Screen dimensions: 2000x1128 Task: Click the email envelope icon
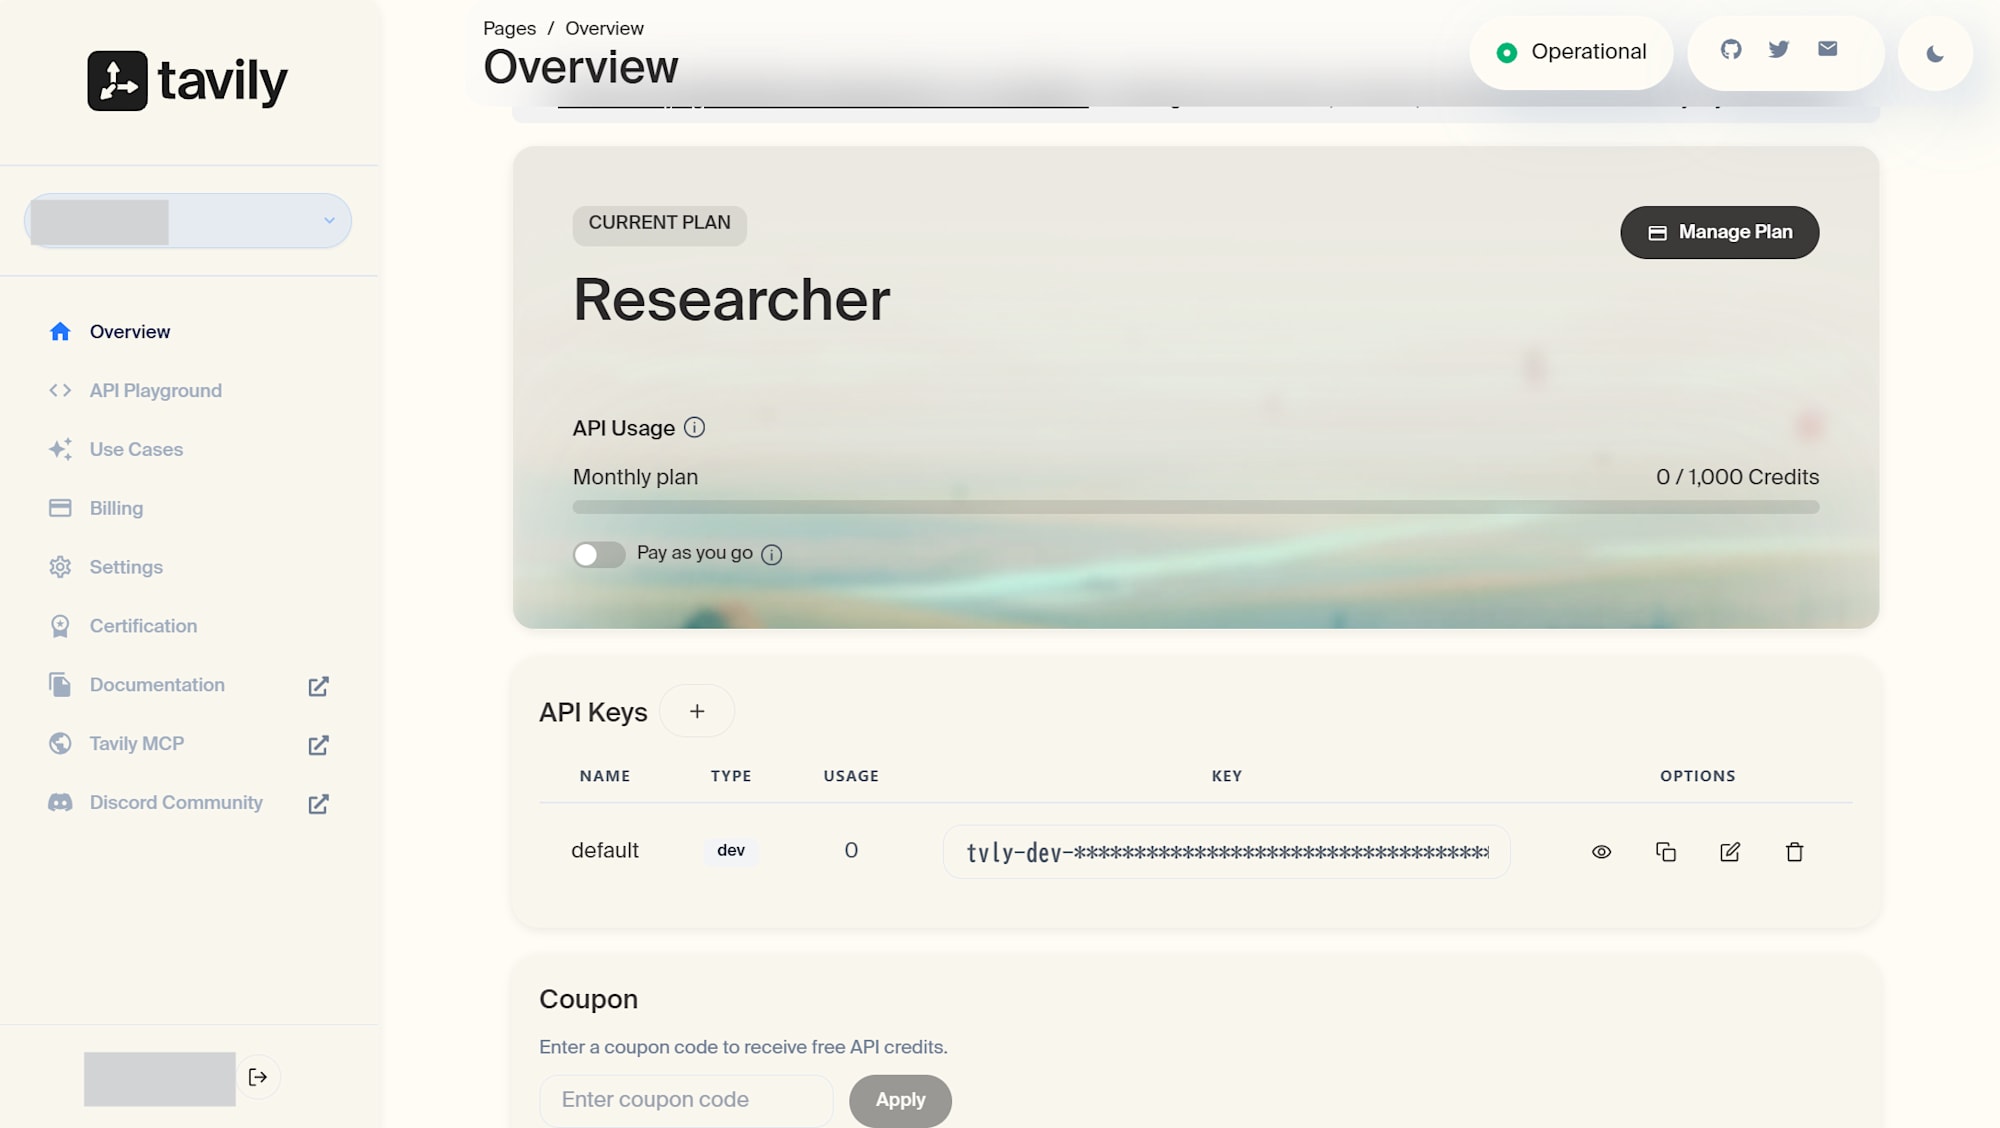(1828, 49)
